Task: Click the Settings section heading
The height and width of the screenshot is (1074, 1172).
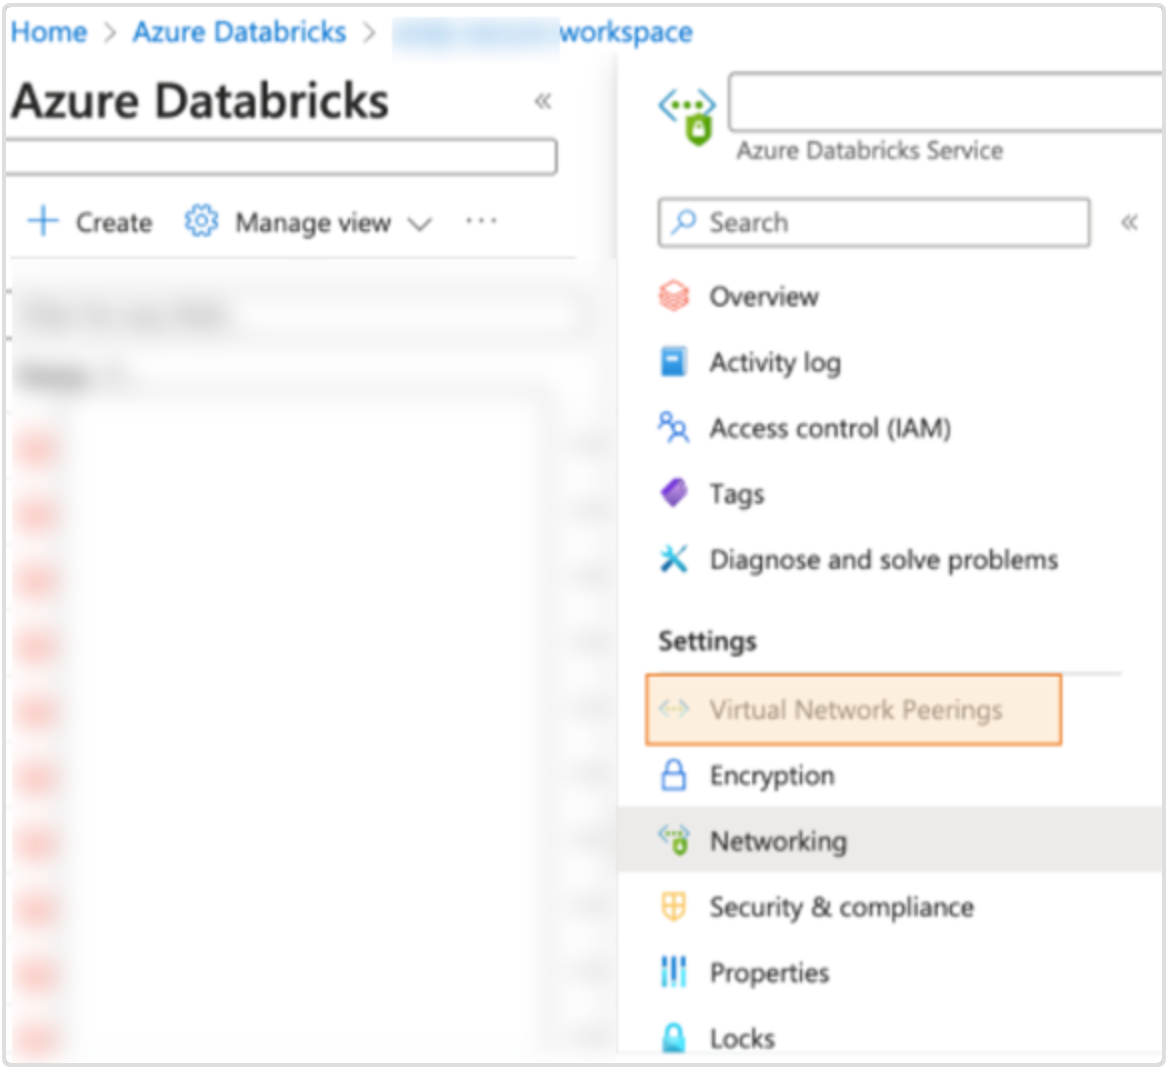Action: (x=707, y=641)
